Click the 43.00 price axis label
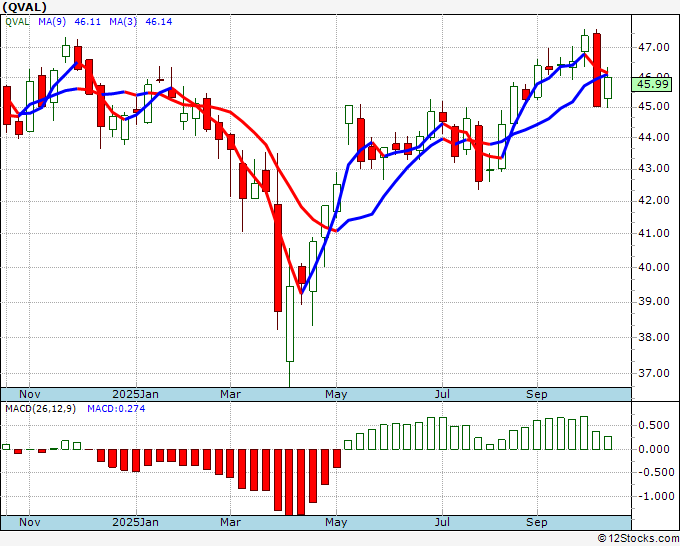This screenshot has width=680, height=546. point(654,168)
